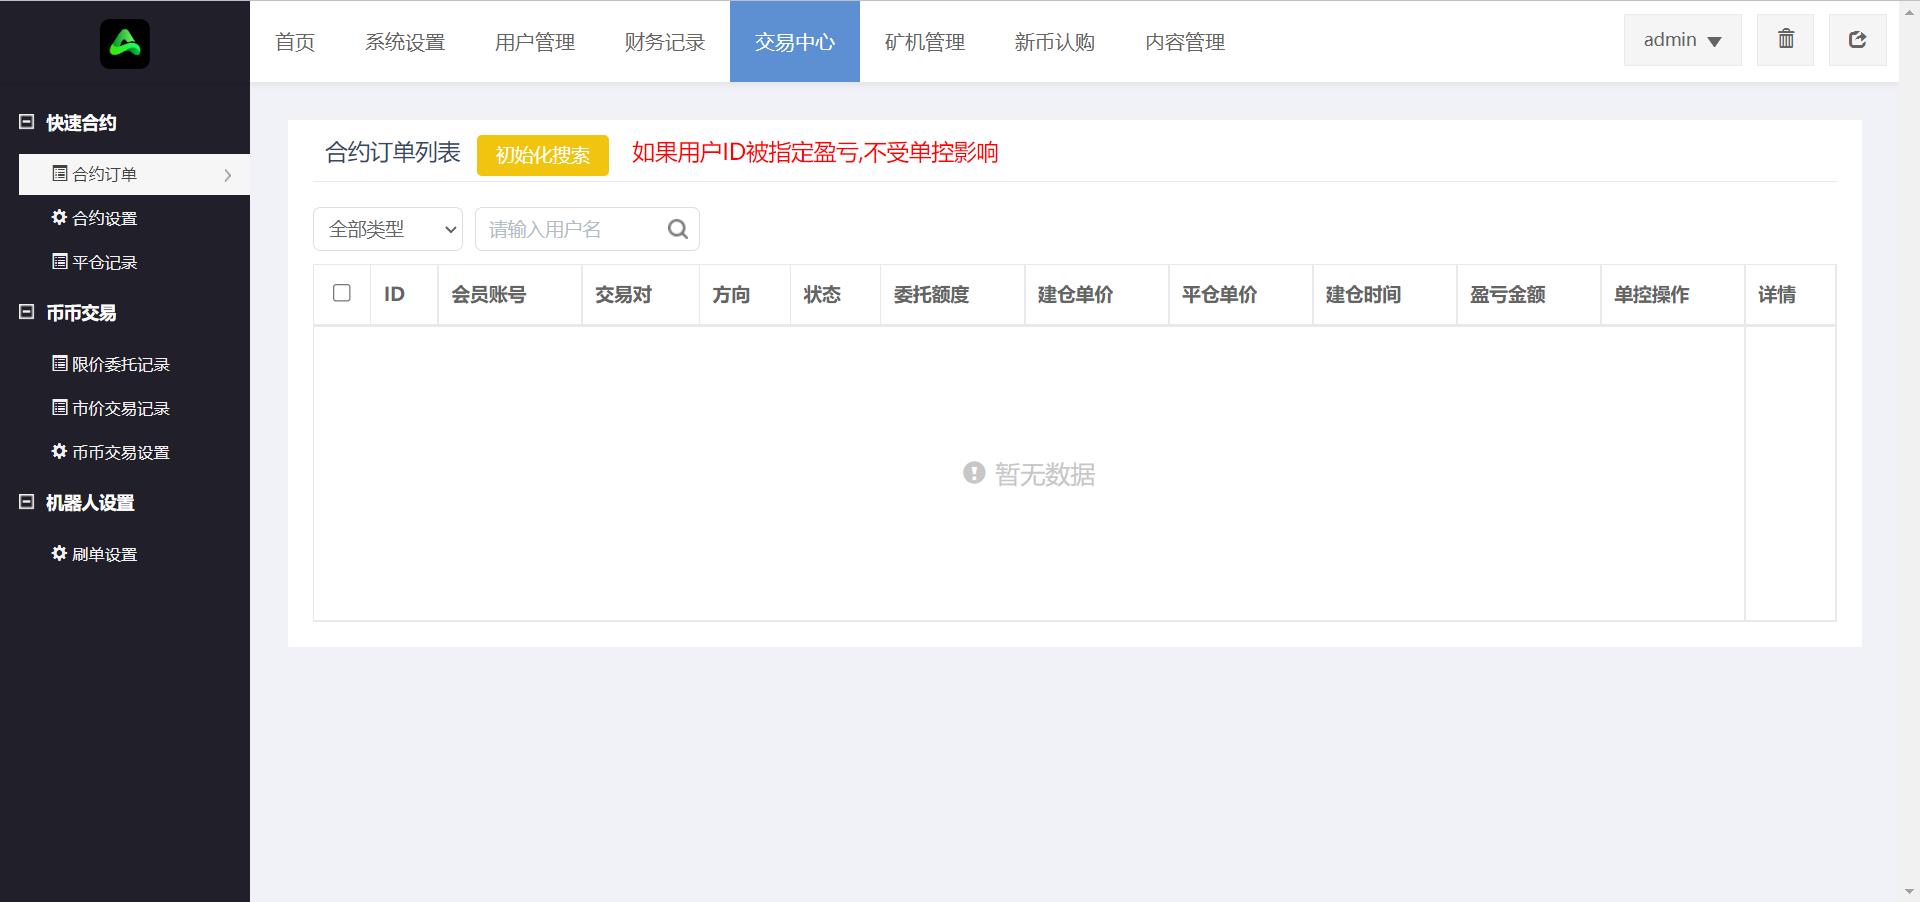Expand the admin user dropdown

pyautogui.click(x=1682, y=40)
